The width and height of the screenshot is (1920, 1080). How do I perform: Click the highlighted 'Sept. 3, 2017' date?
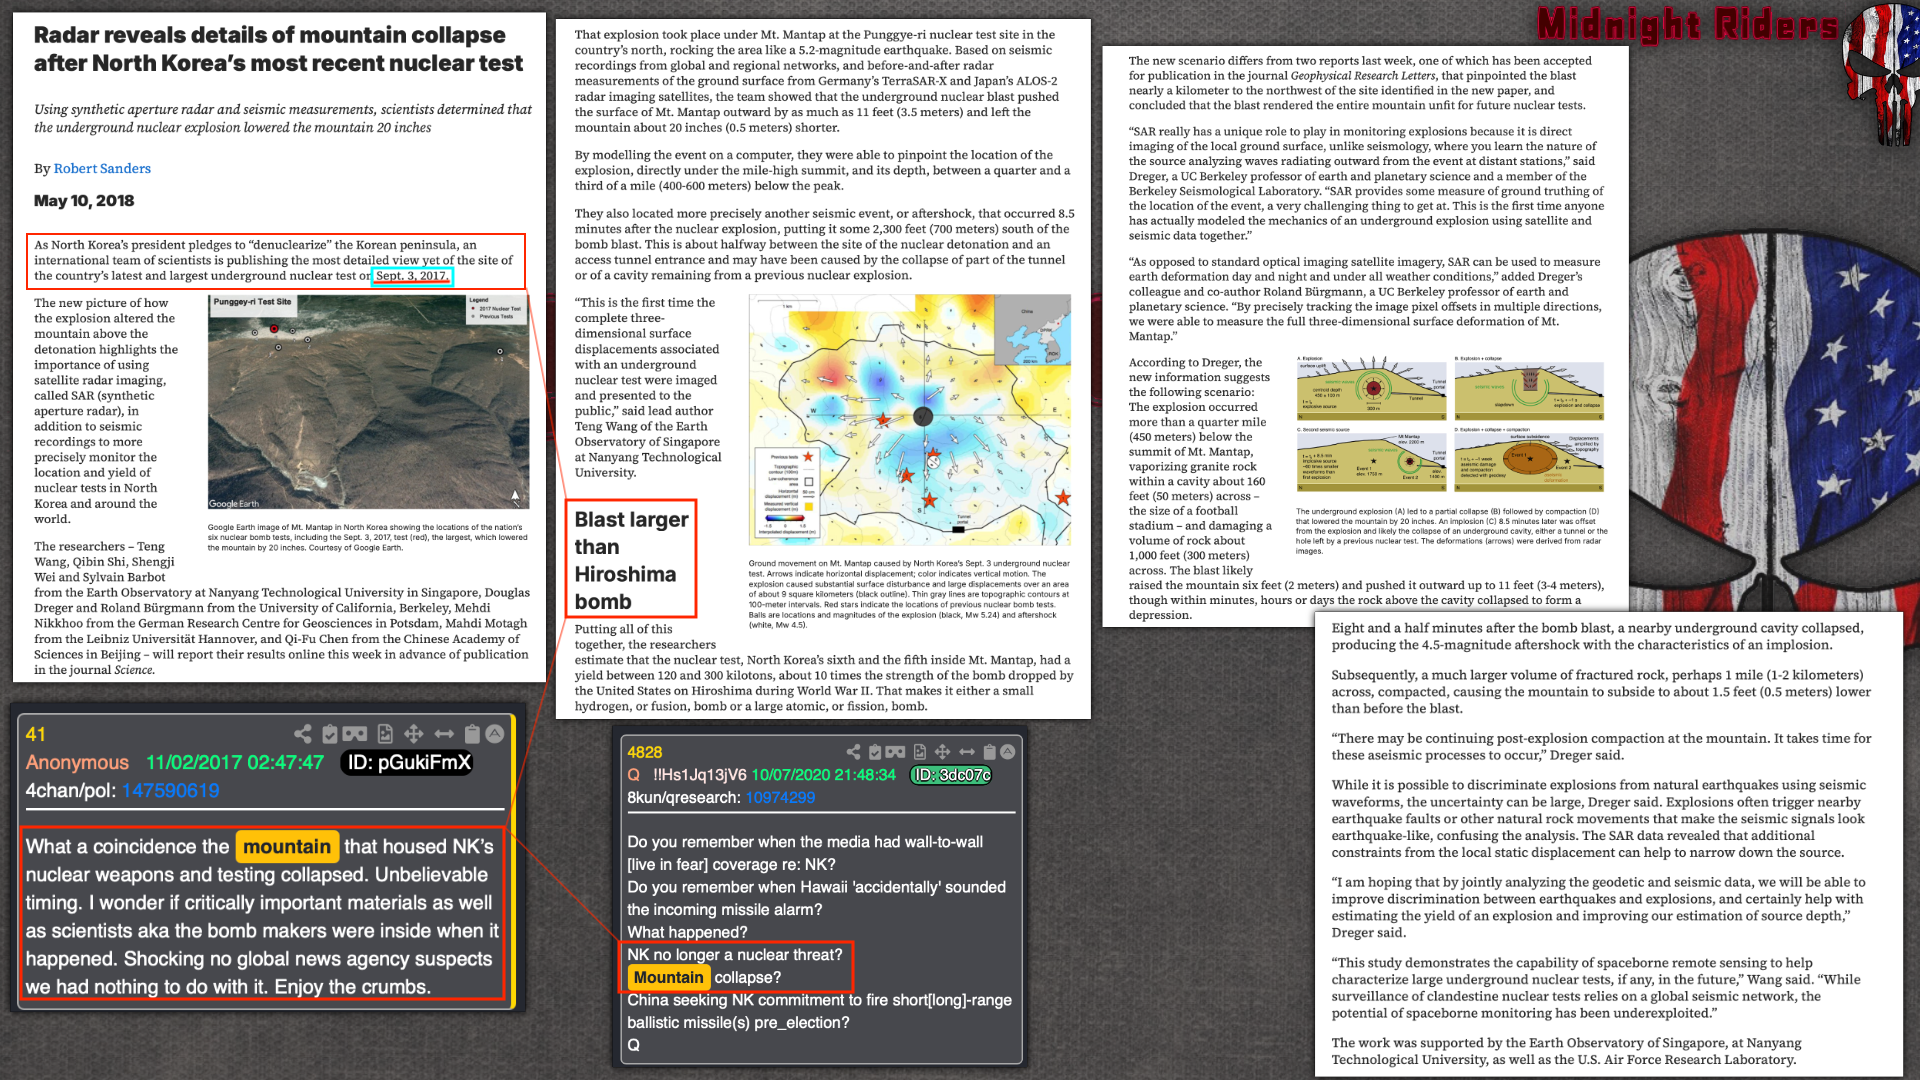coord(412,277)
